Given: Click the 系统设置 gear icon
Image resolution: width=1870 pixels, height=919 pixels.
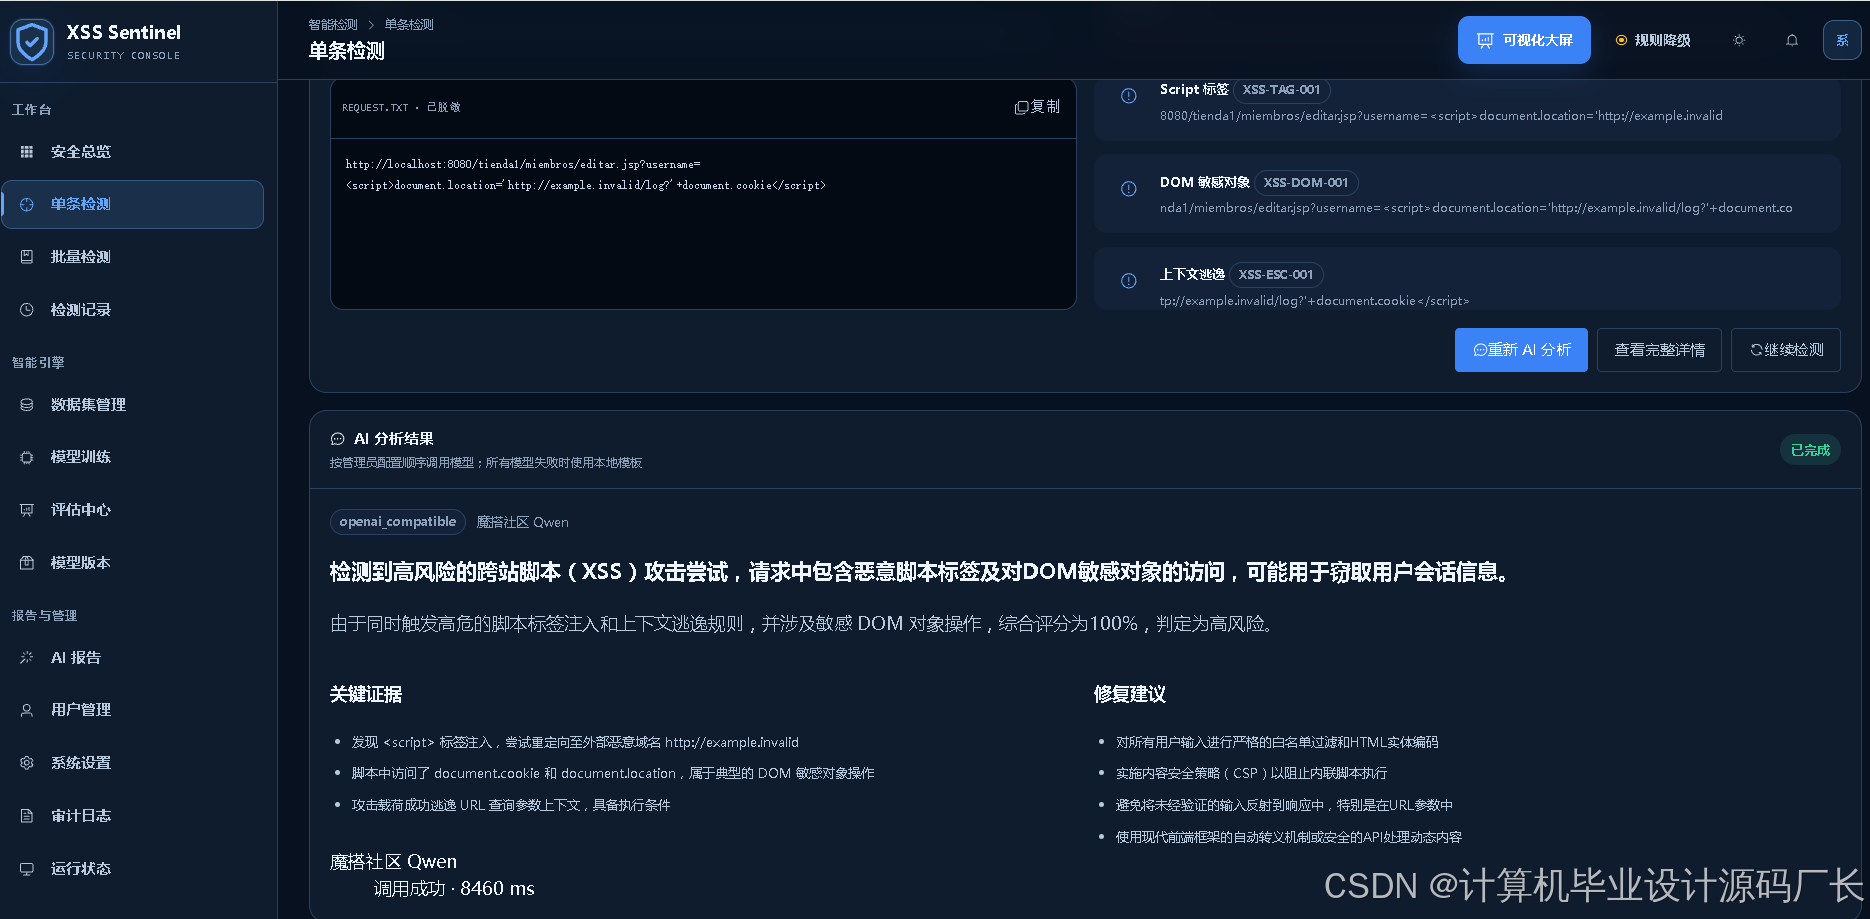Looking at the screenshot, I should (27, 763).
